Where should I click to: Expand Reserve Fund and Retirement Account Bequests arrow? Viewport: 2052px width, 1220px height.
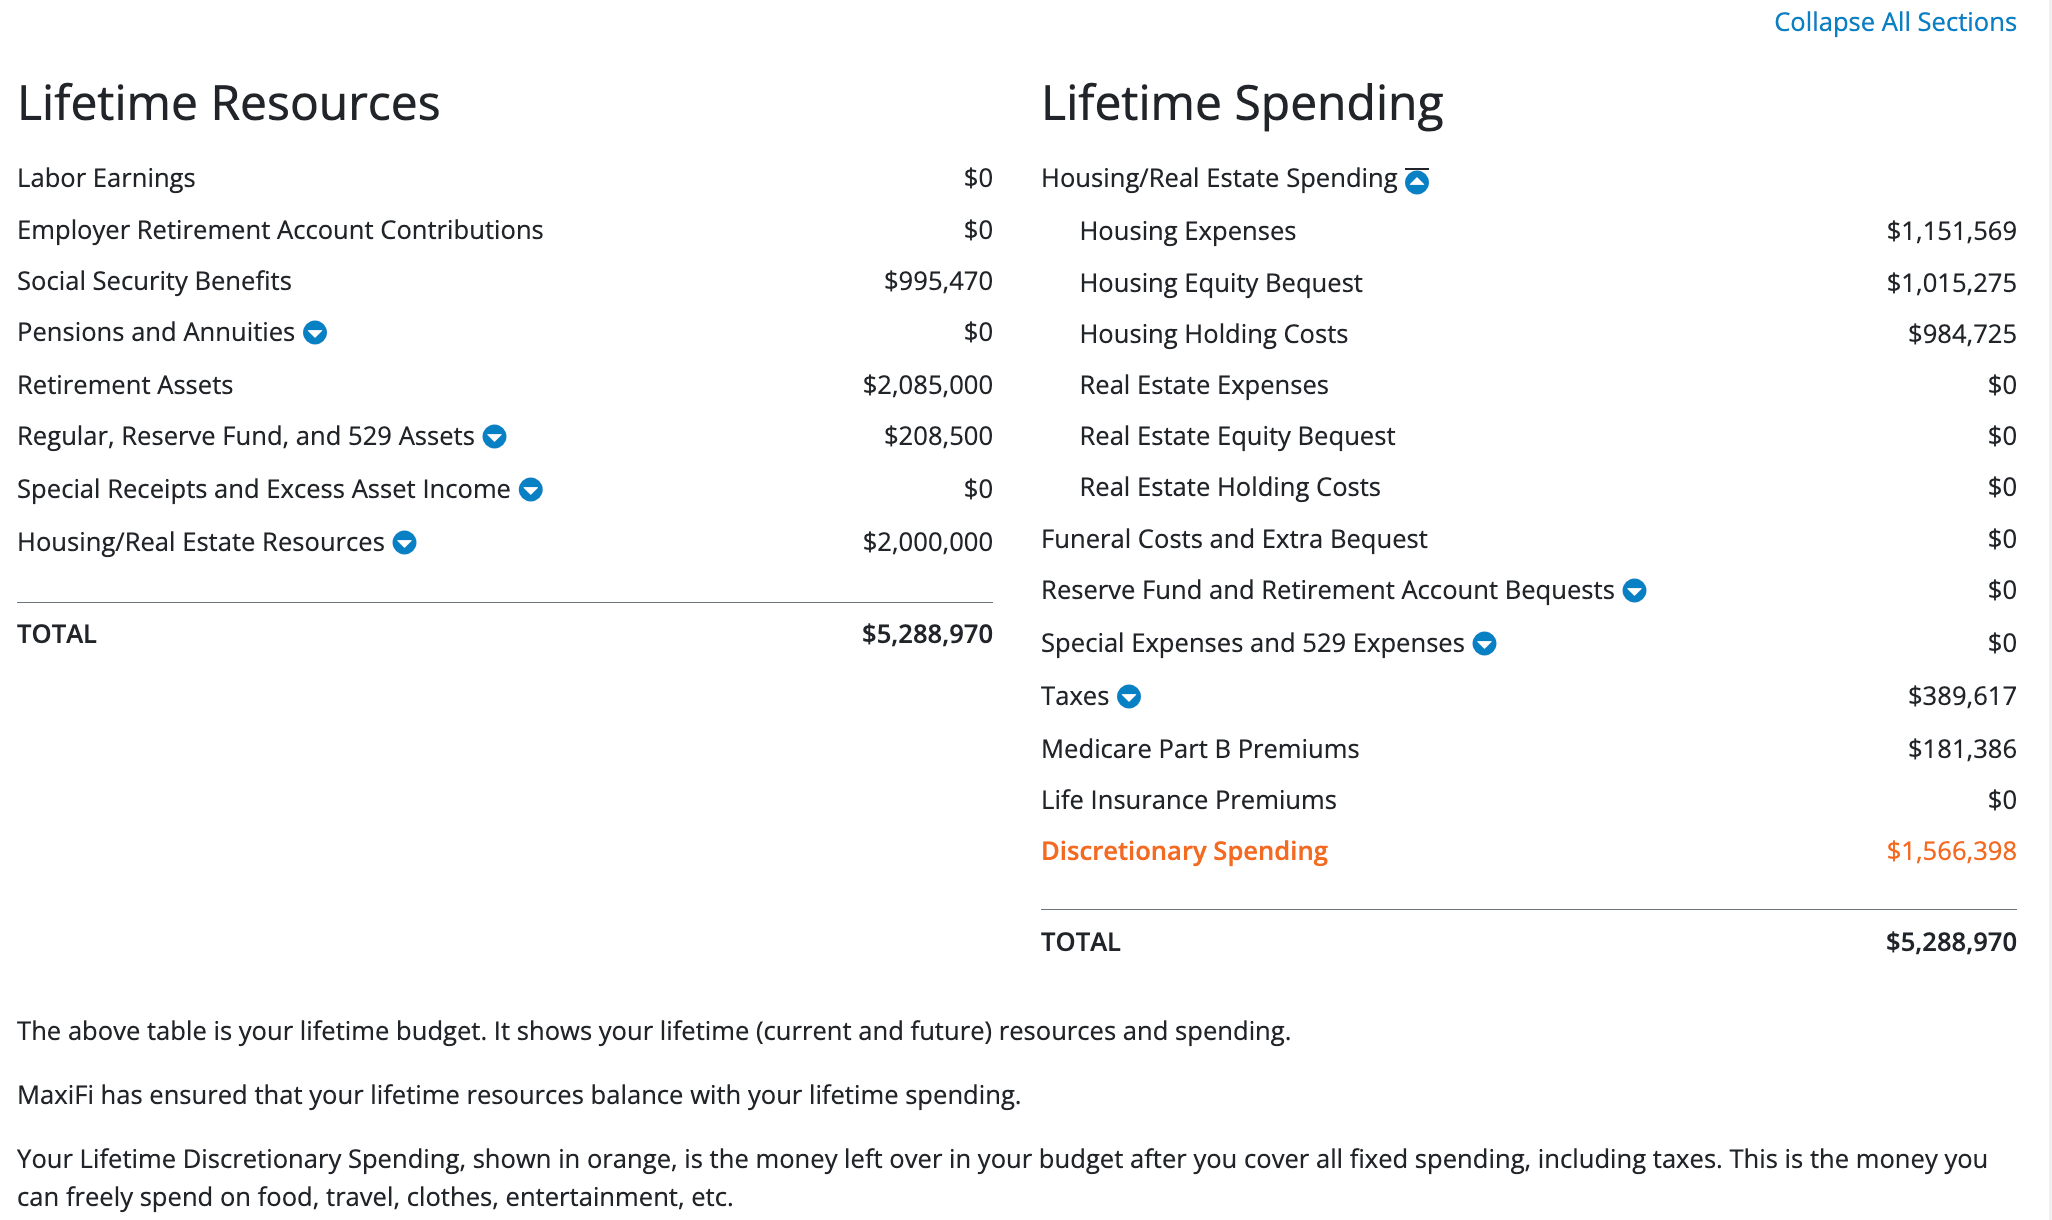pos(1634,591)
